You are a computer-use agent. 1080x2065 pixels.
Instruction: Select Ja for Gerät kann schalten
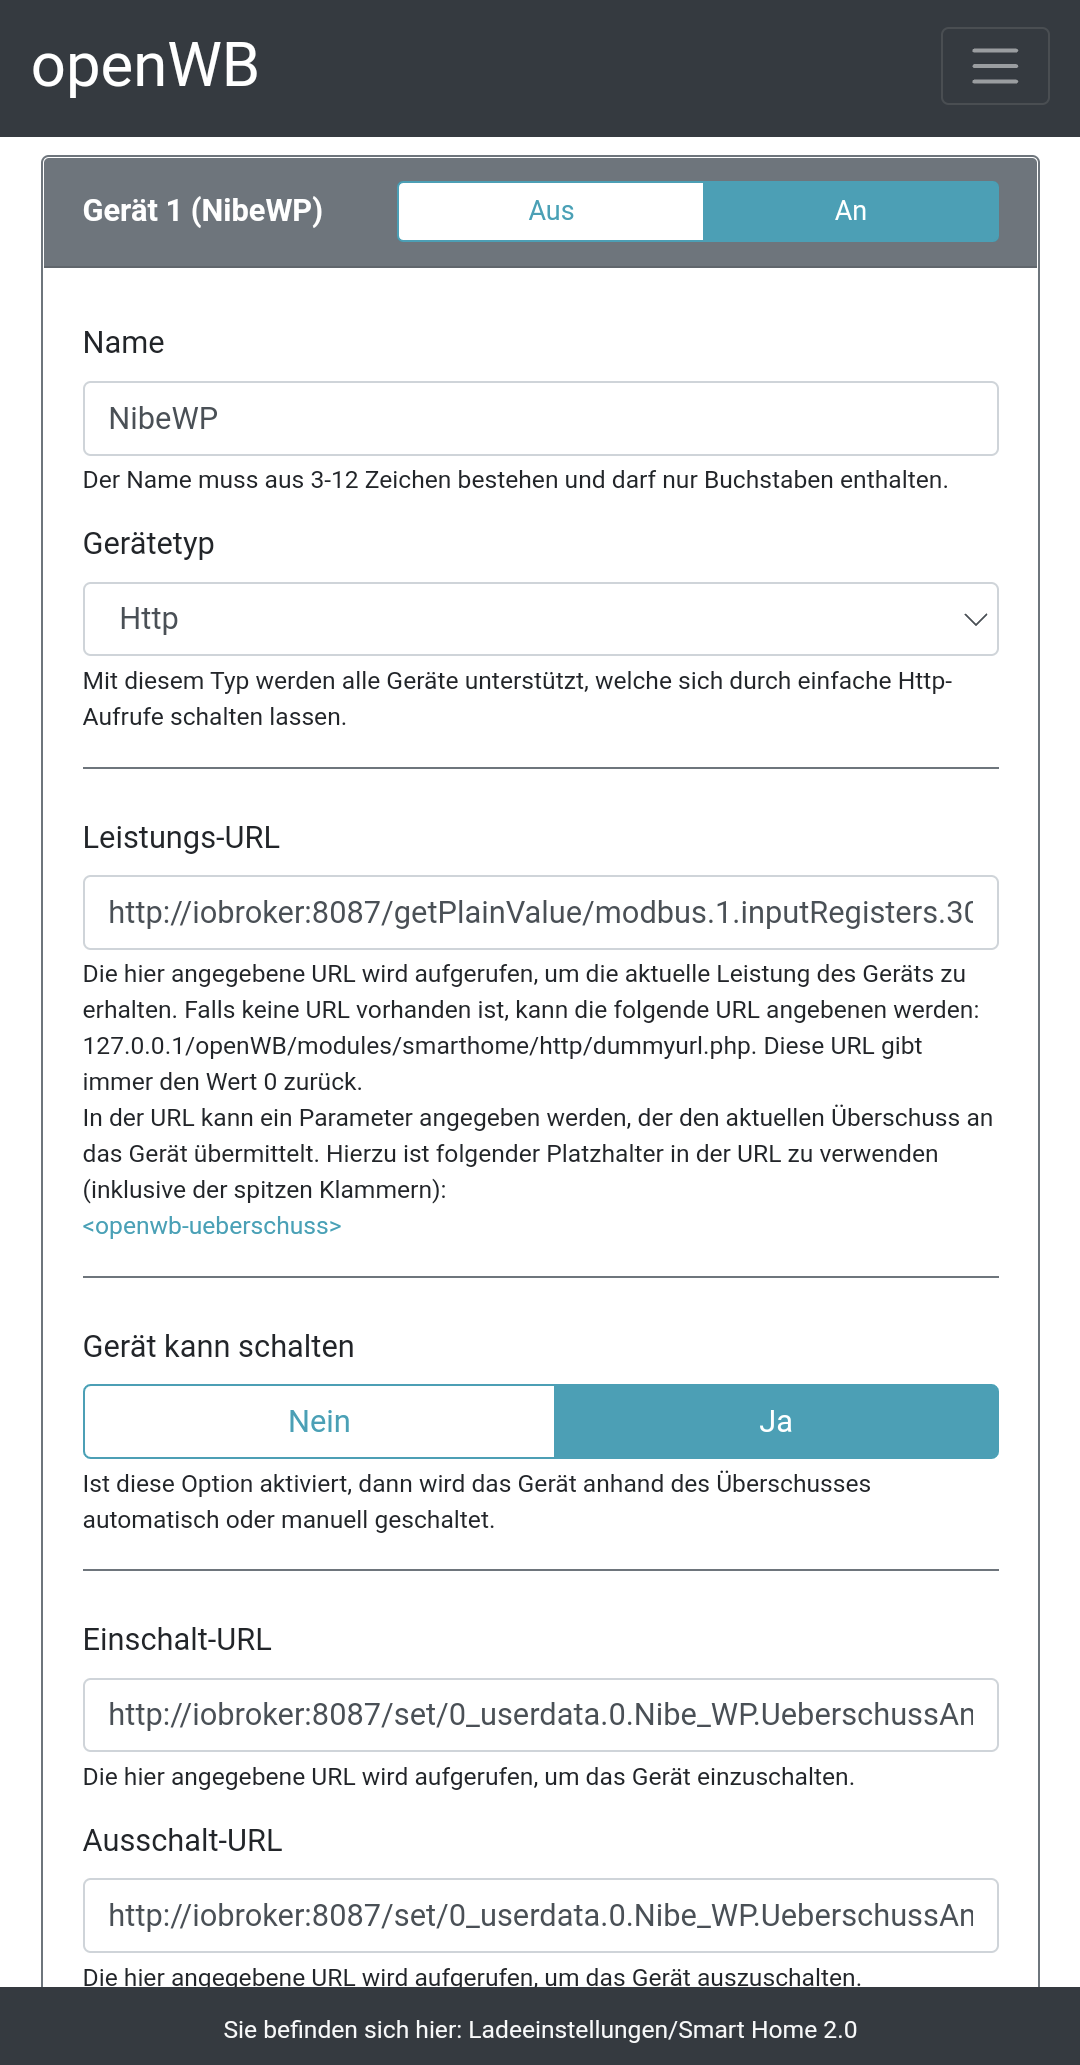(x=776, y=1421)
